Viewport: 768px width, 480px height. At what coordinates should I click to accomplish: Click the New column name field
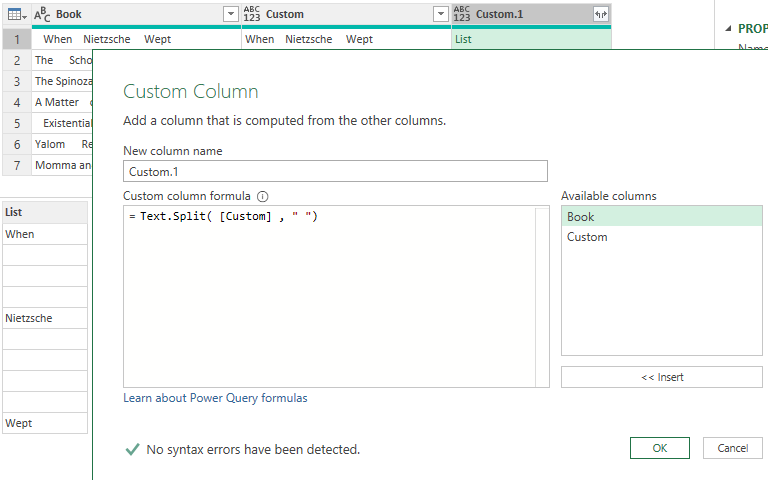click(335, 171)
